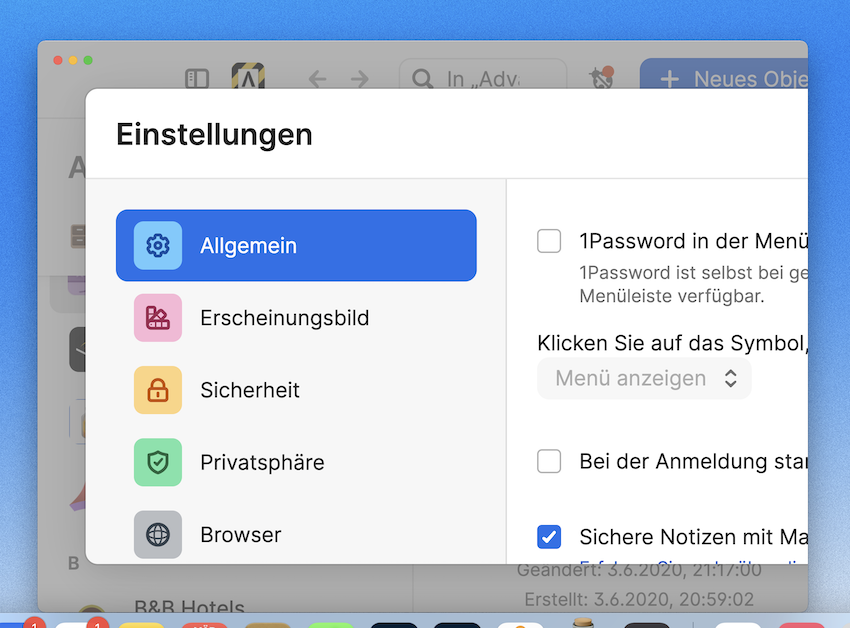Check the Bei der Anmeldung starten box
Image resolution: width=850 pixels, height=628 pixels.
coord(549,461)
